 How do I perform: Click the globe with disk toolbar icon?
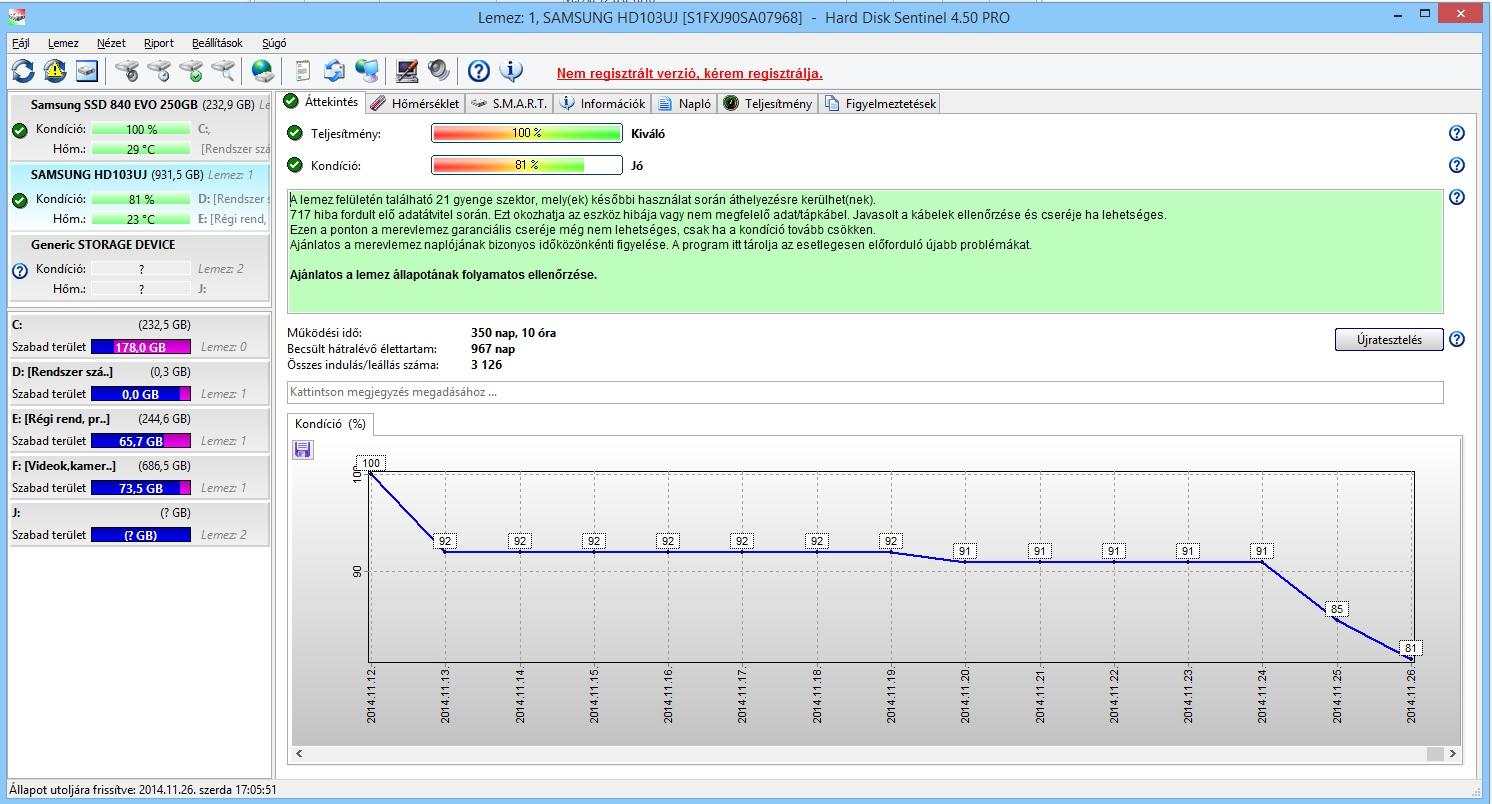(x=262, y=71)
